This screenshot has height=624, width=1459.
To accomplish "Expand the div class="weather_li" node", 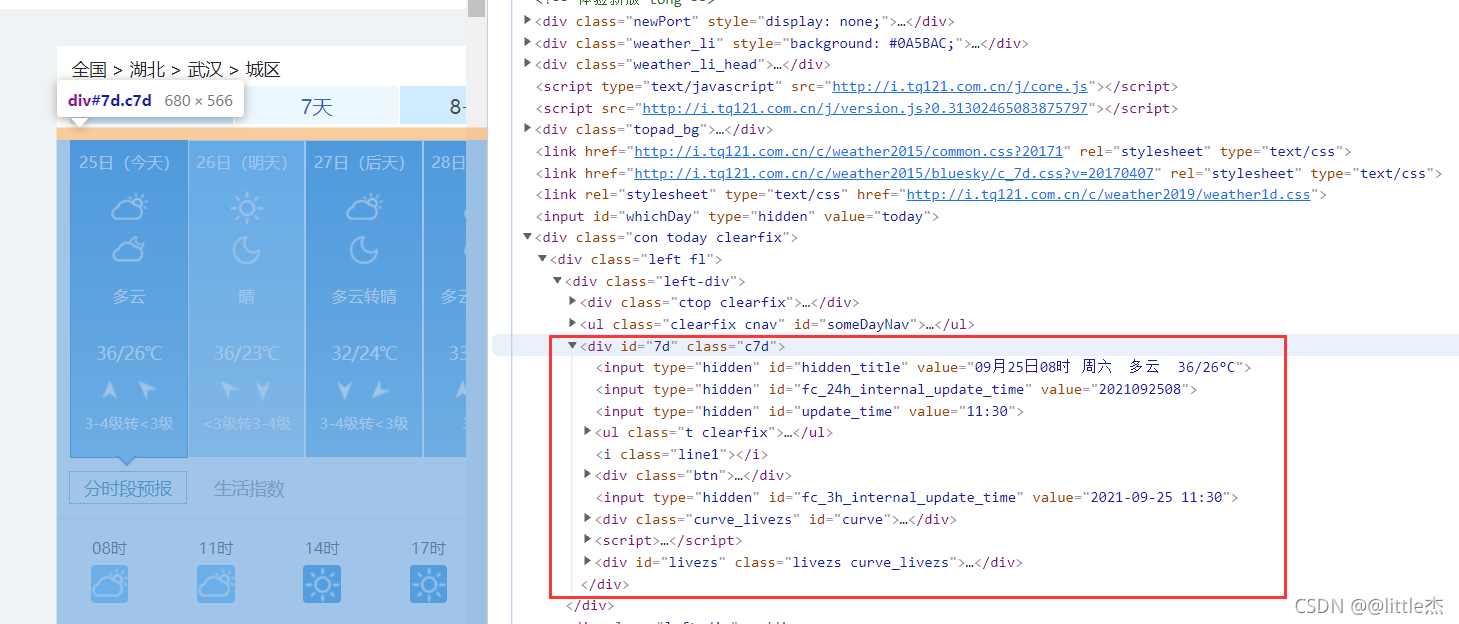I will click(528, 43).
